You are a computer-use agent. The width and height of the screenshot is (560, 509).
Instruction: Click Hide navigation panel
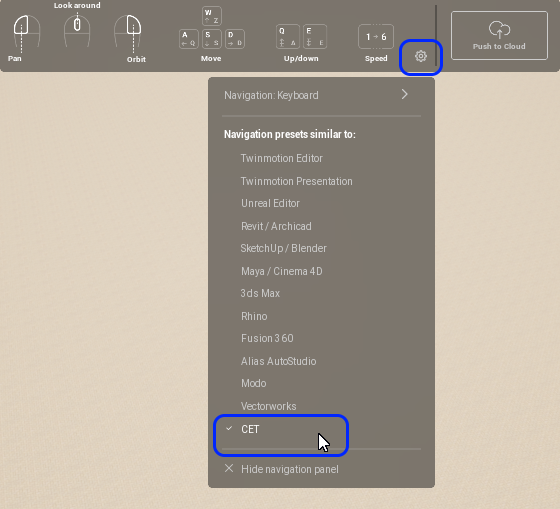click(x=282, y=469)
